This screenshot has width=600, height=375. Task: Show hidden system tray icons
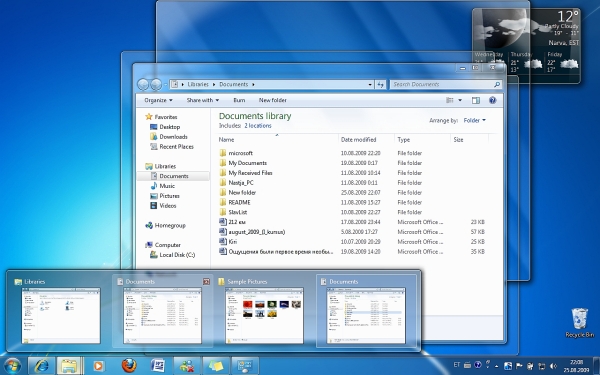[x=497, y=366]
